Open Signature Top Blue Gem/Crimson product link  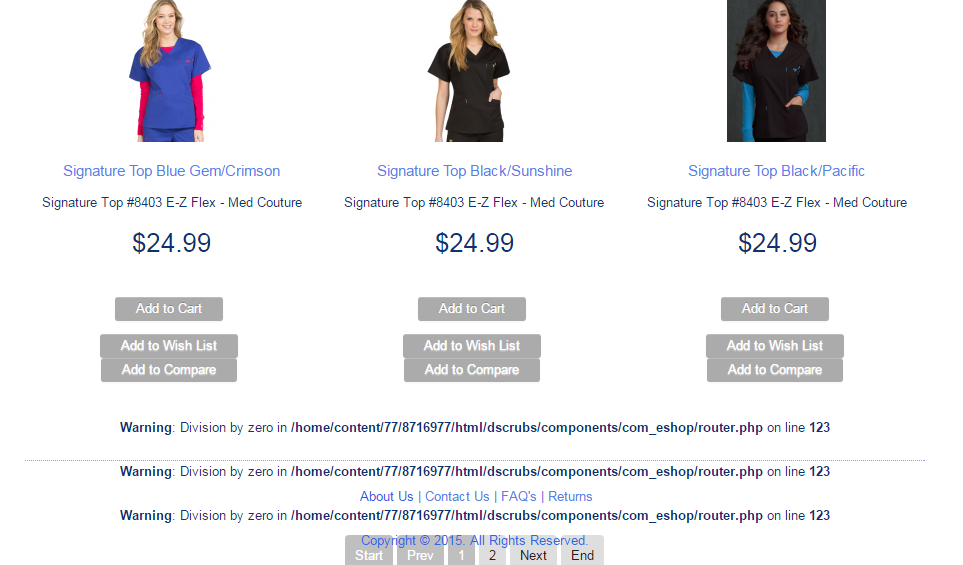click(171, 171)
